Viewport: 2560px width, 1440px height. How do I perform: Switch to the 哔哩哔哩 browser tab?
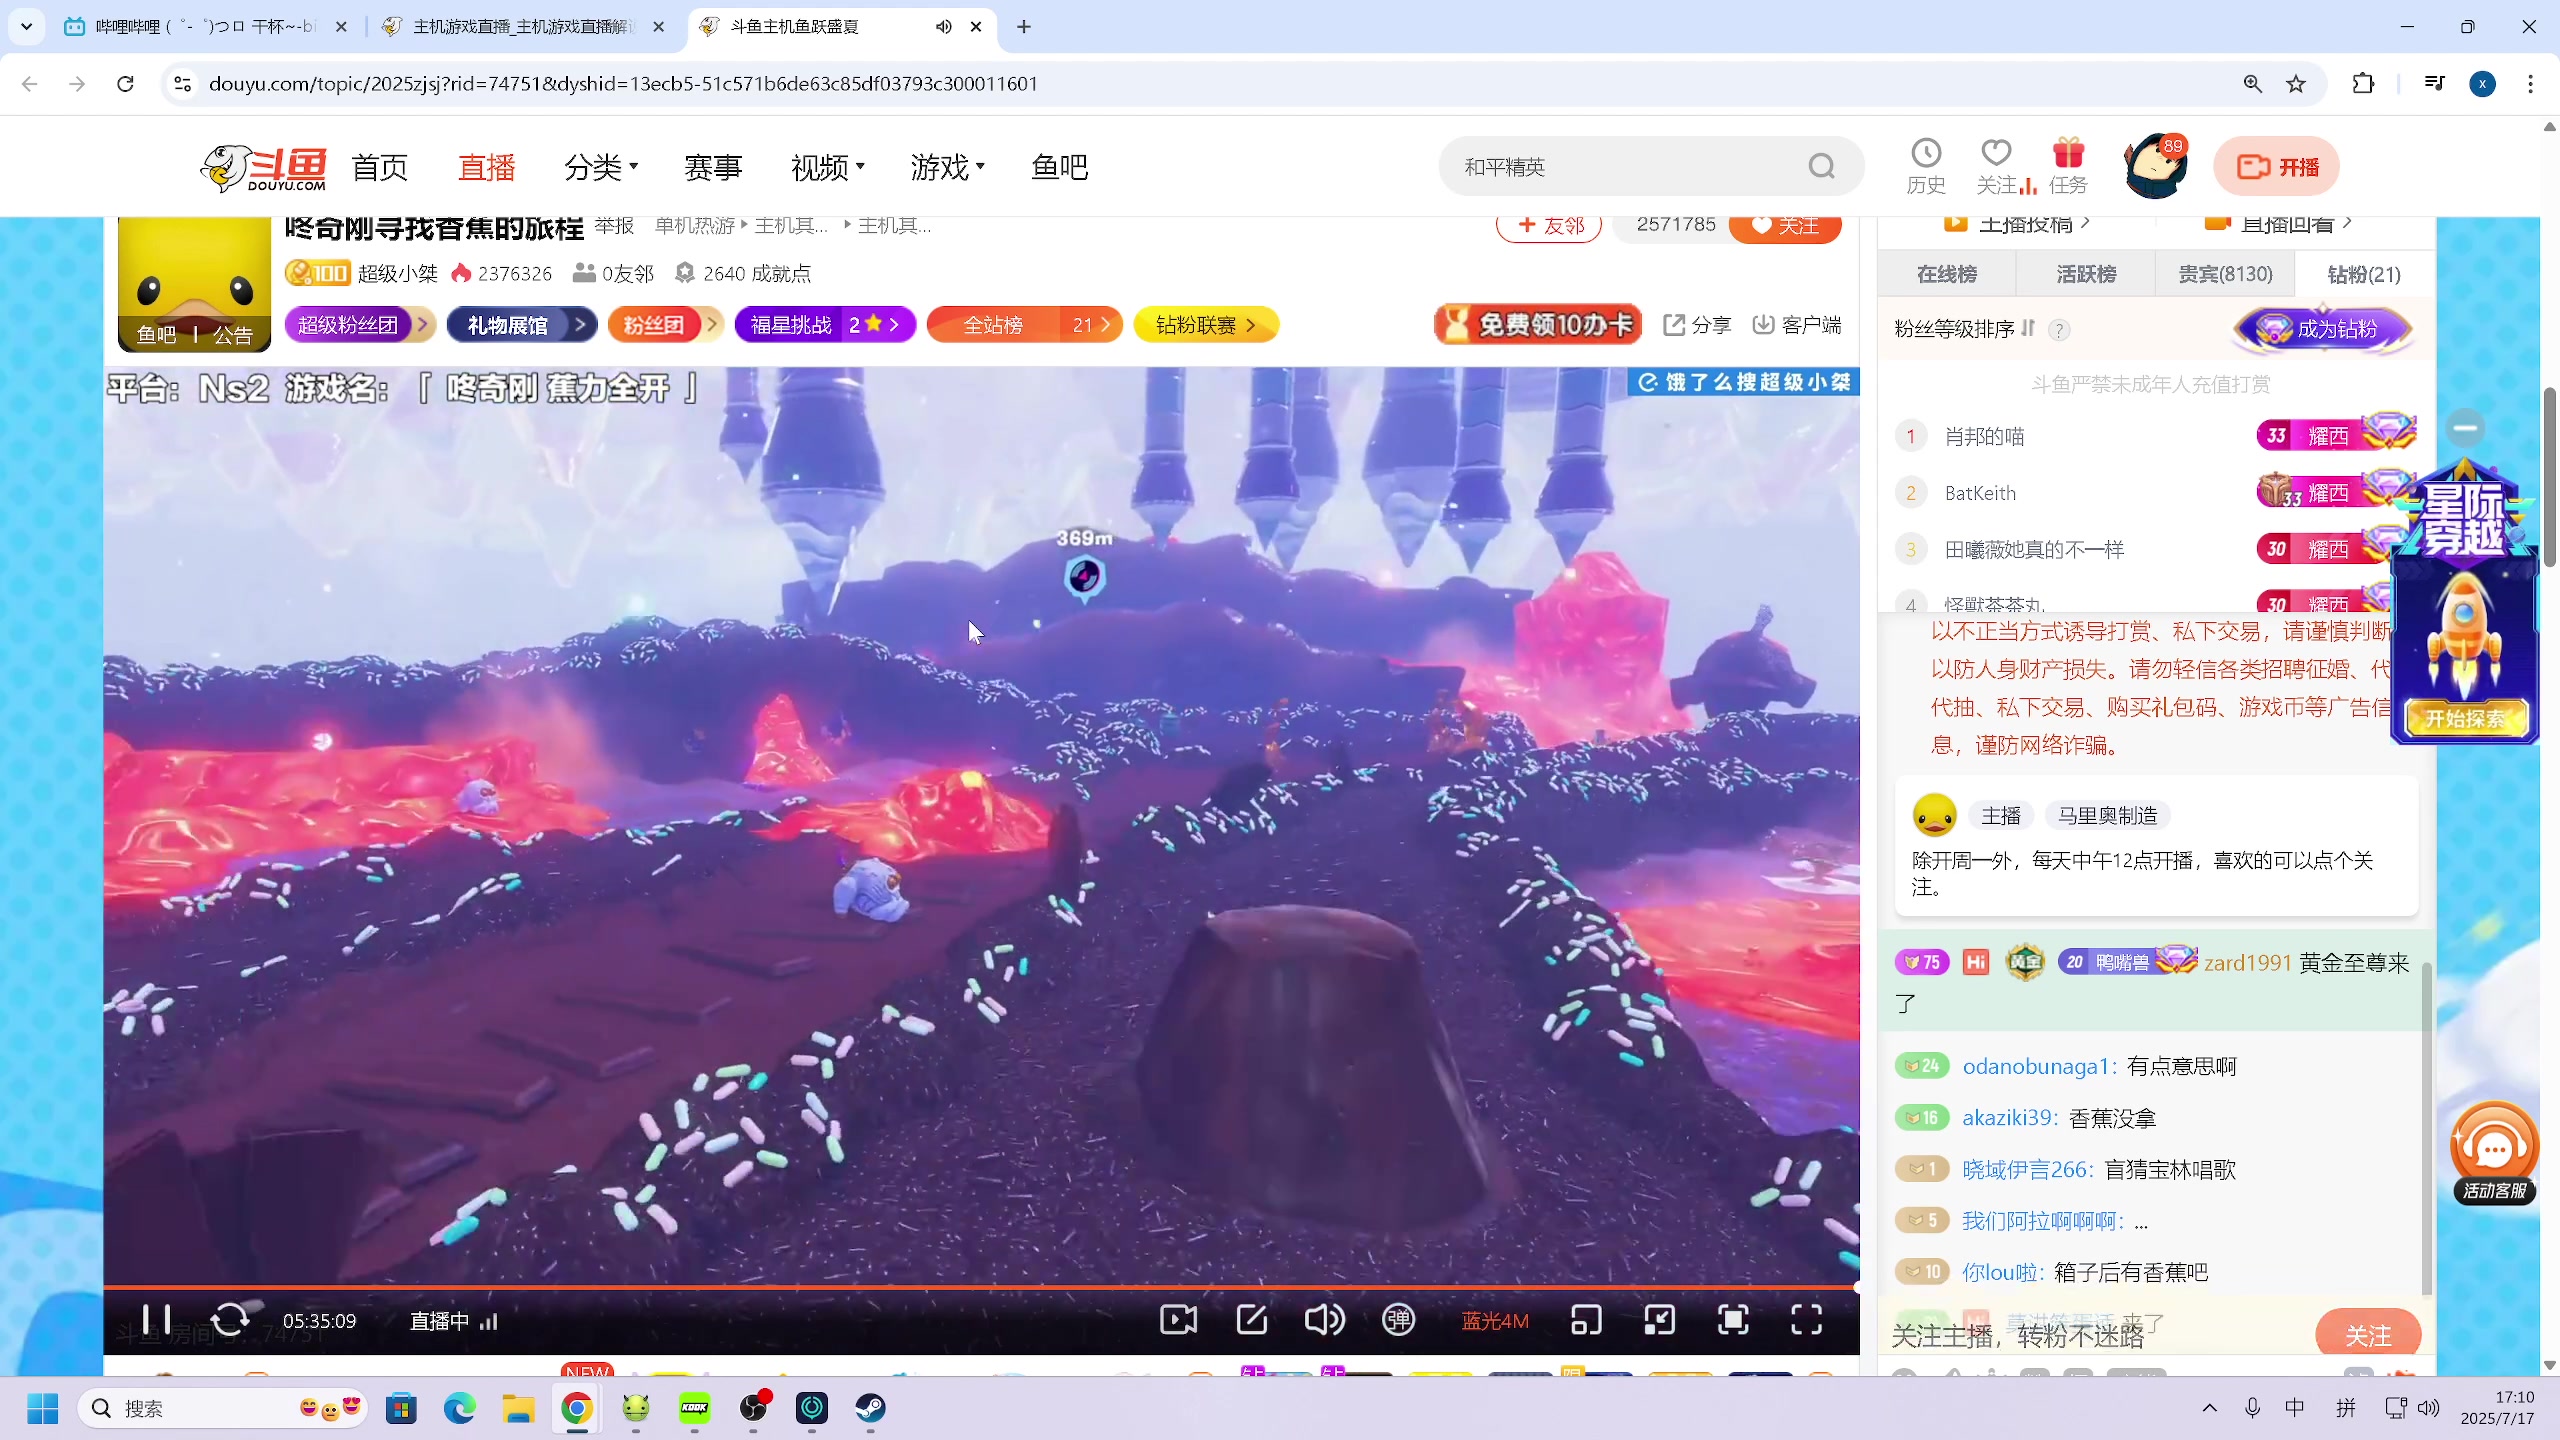[205, 27]
